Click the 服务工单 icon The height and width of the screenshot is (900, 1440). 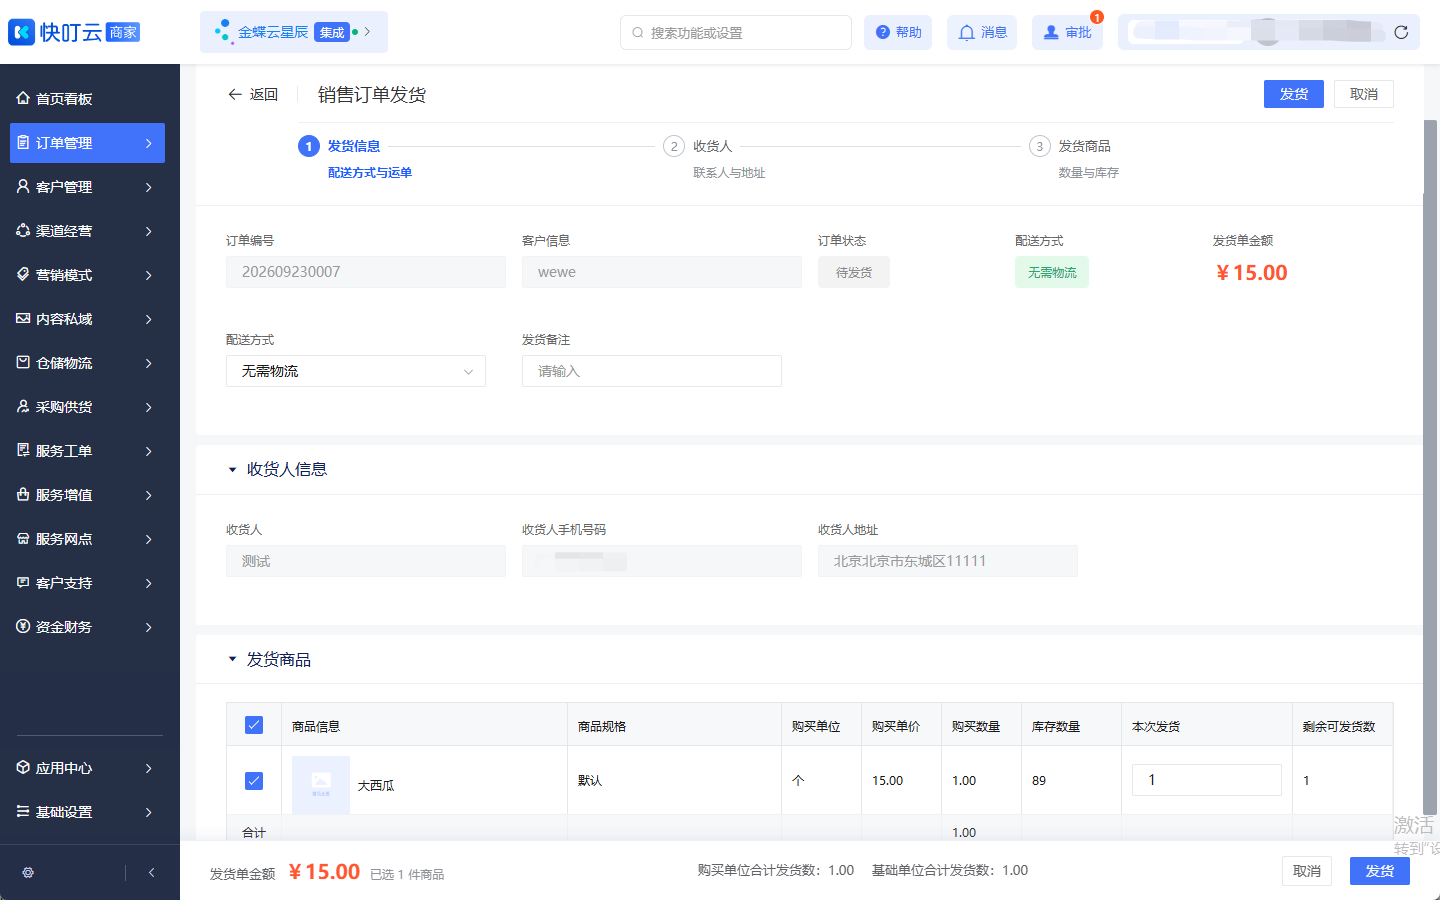[23, 450]
